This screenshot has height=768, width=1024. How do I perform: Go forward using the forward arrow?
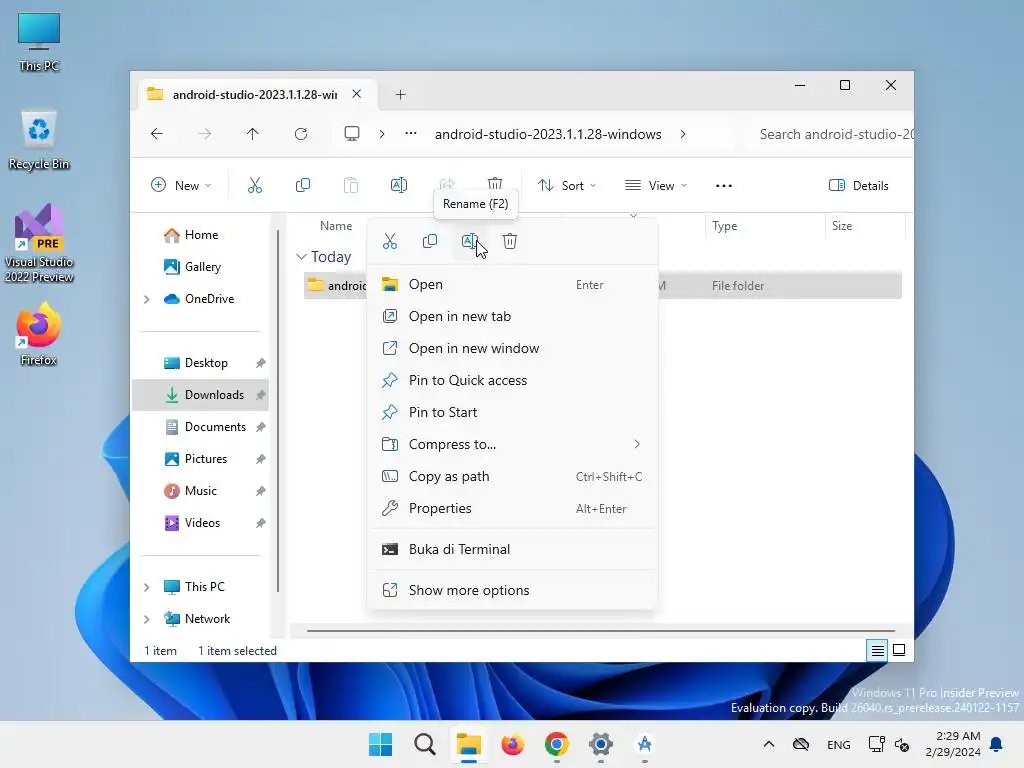pos(204,134)
